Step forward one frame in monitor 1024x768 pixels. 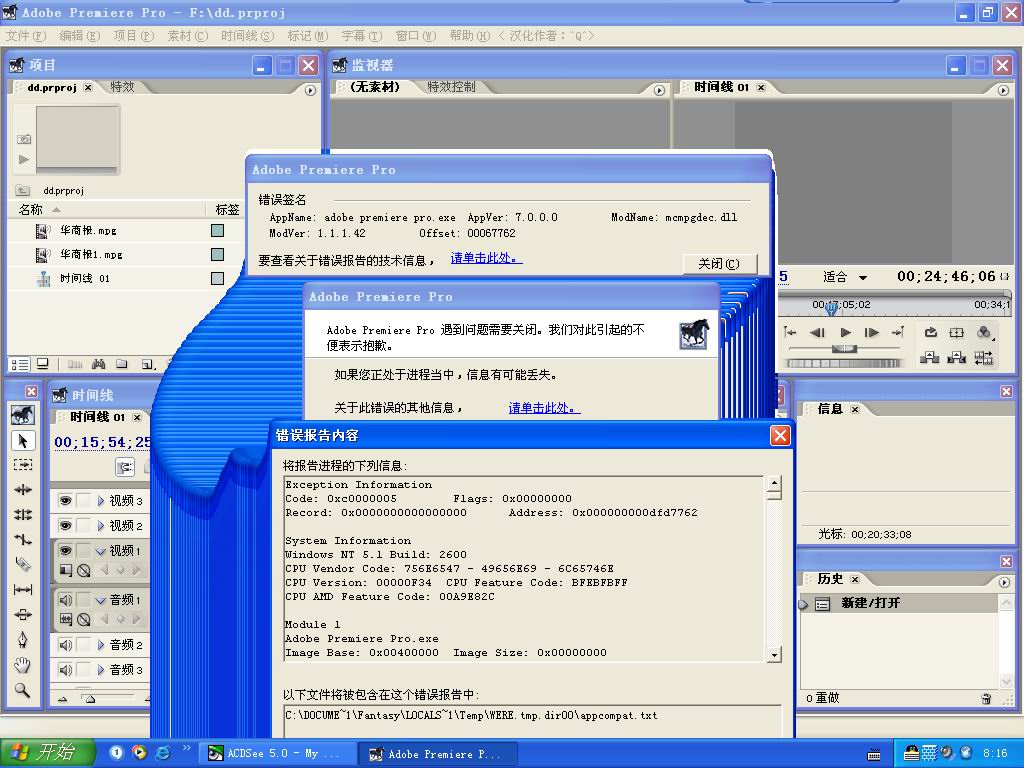pyautogui.click(x=872, y=332)
